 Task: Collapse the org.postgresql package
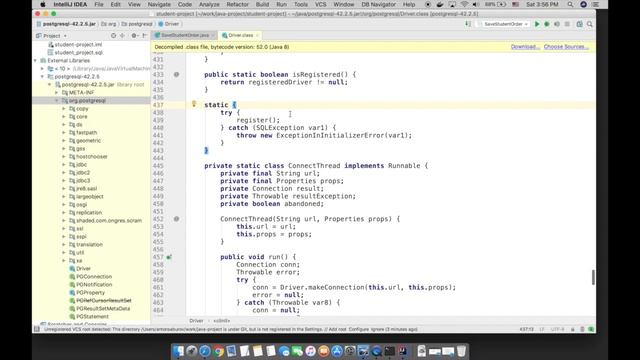pos(57,100)
